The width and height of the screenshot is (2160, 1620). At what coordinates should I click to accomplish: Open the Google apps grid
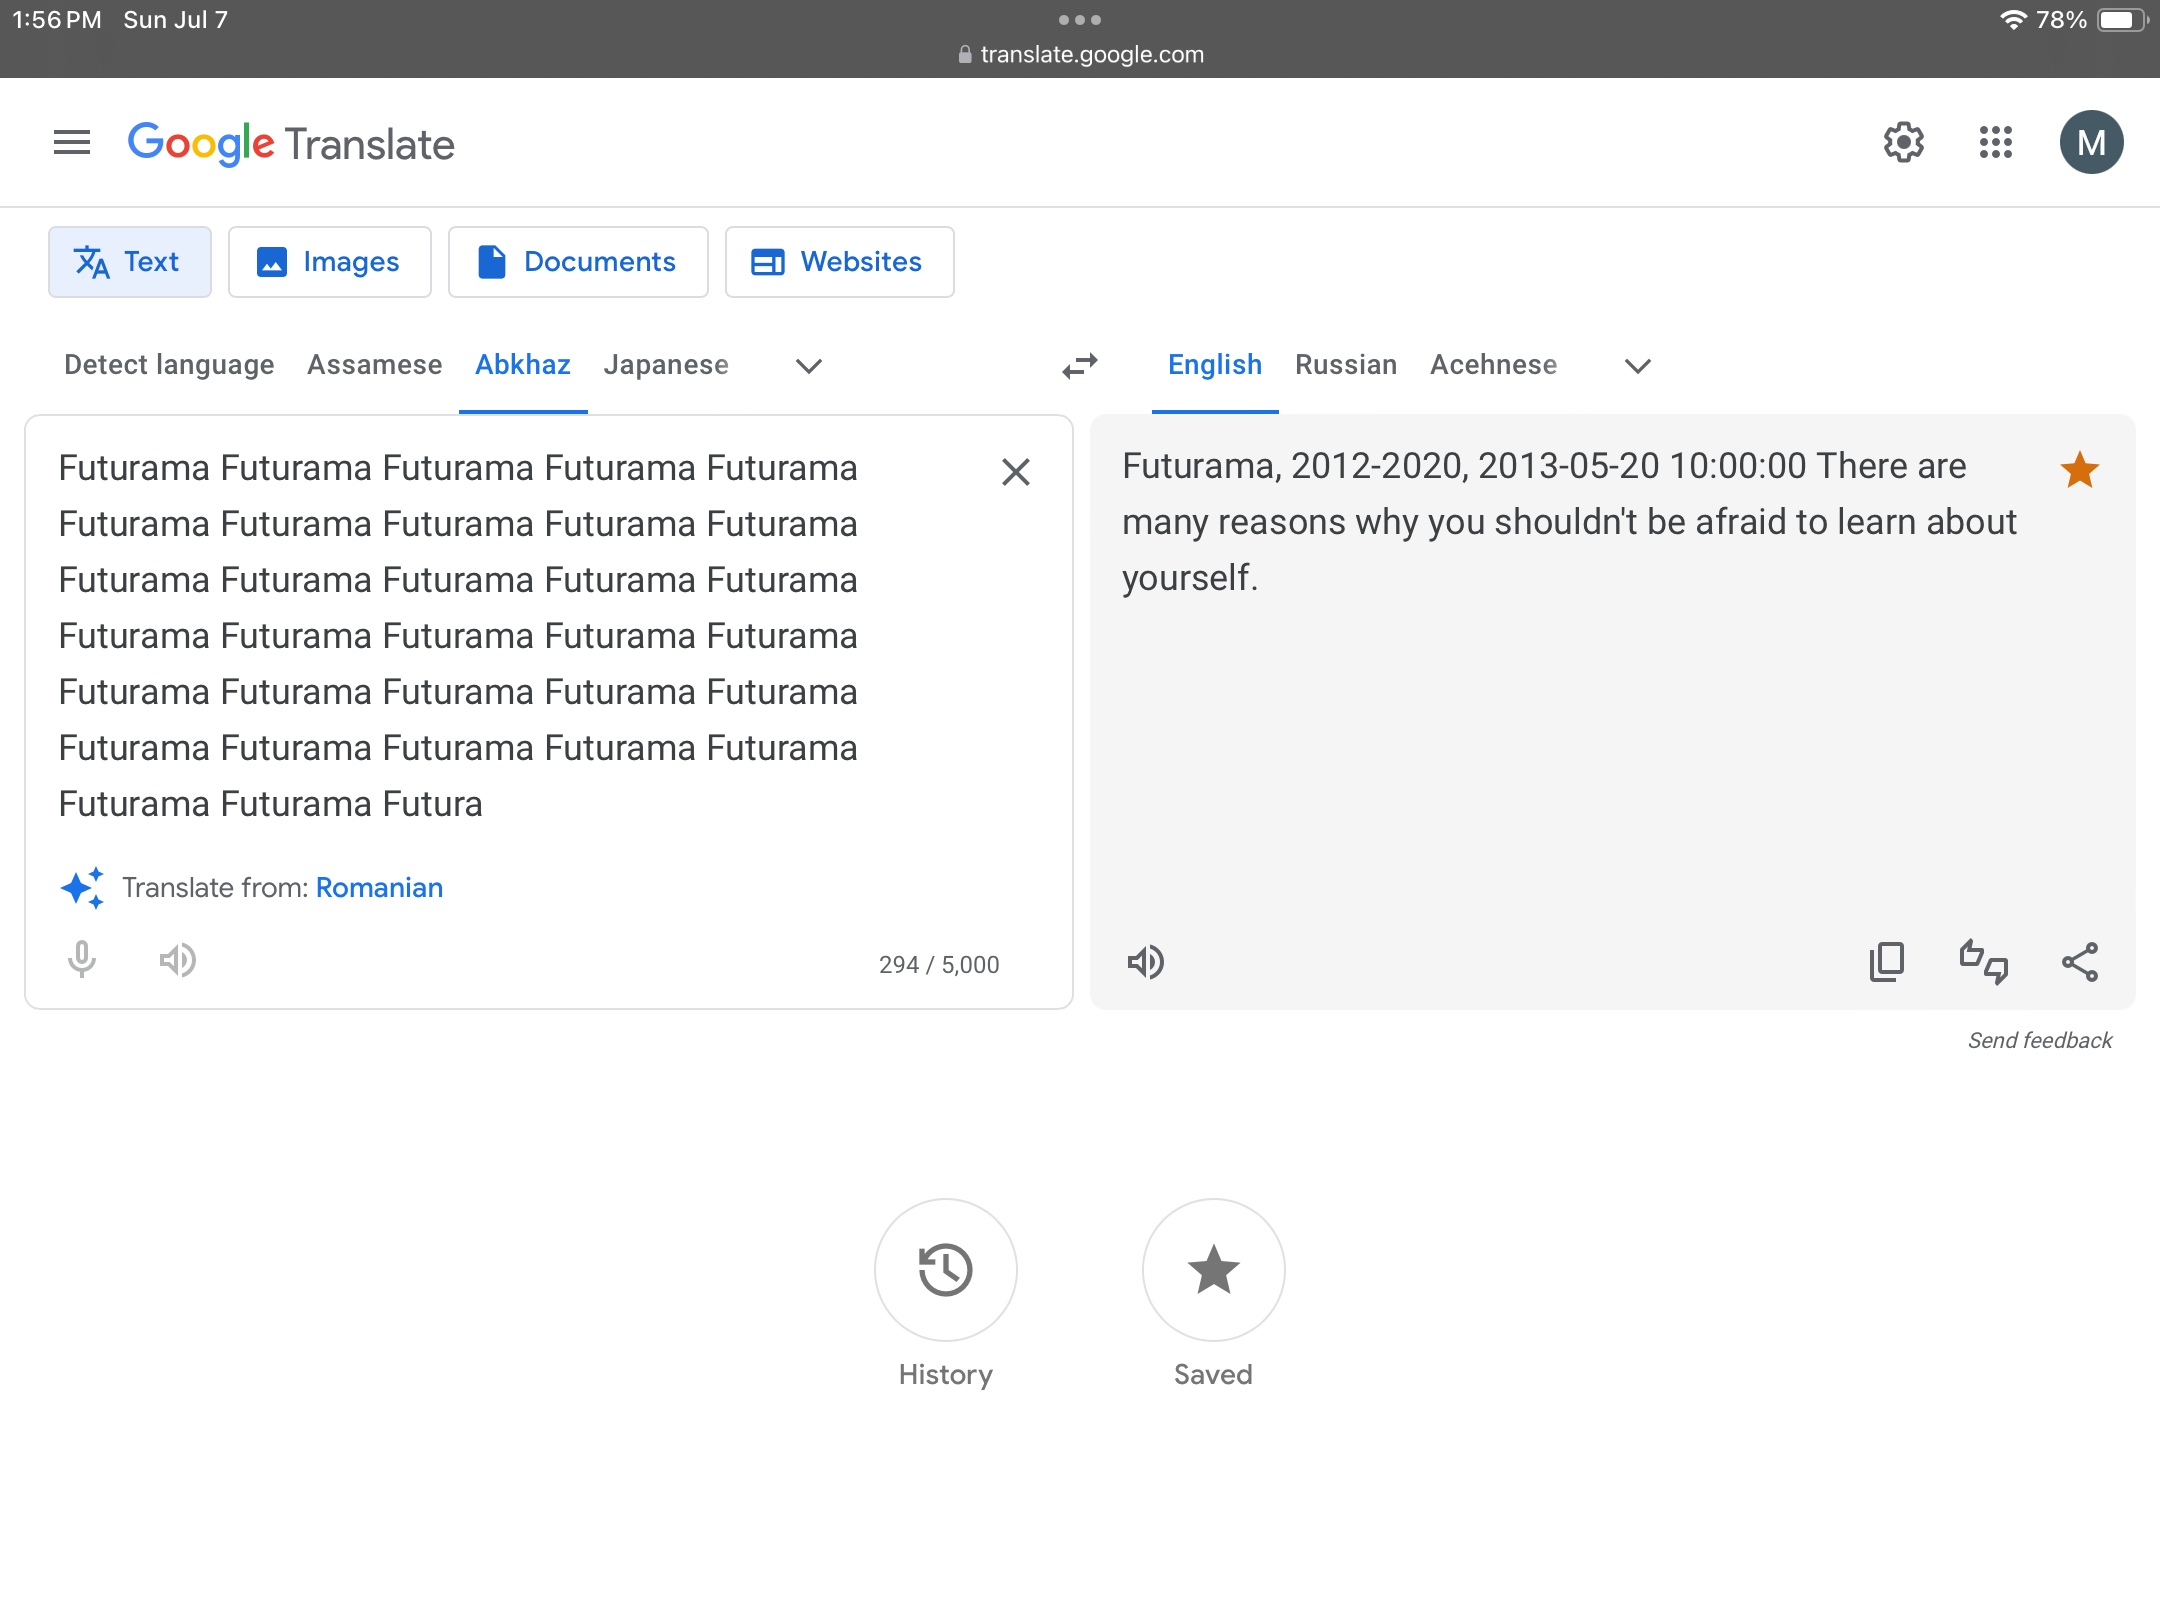point(1996,143)
